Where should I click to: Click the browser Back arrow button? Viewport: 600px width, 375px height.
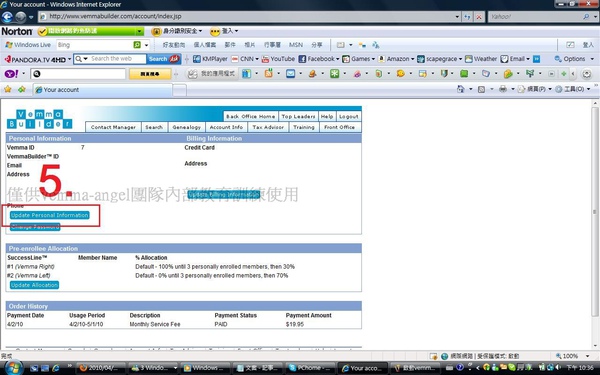[7, 17]
